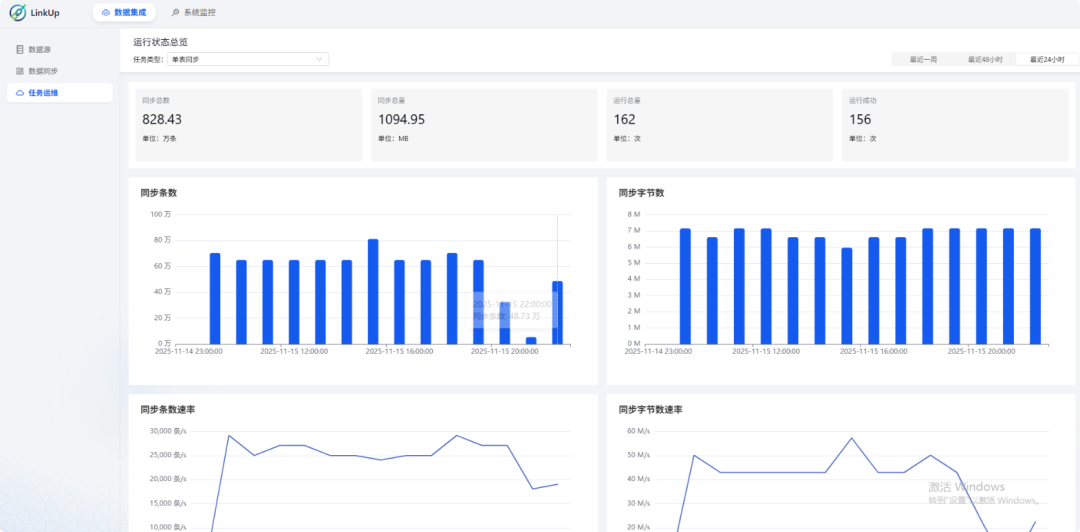This screenshot has width=1080, height=532.
Task: Click the 100 万 axis label
Action: pyautogui.click(x=161, y=214)
